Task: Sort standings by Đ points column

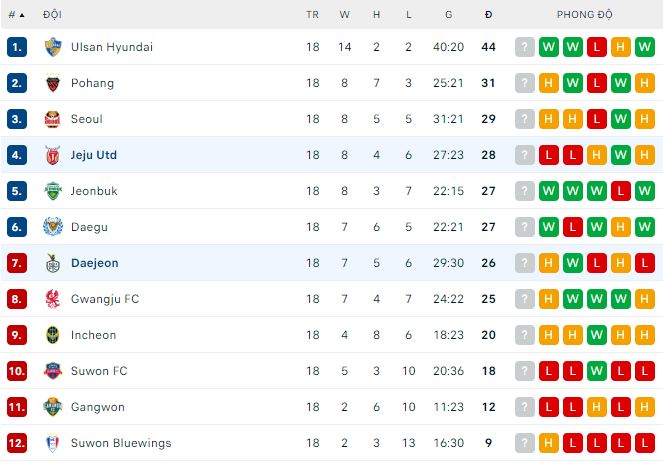Action: [x=488, y=15]
